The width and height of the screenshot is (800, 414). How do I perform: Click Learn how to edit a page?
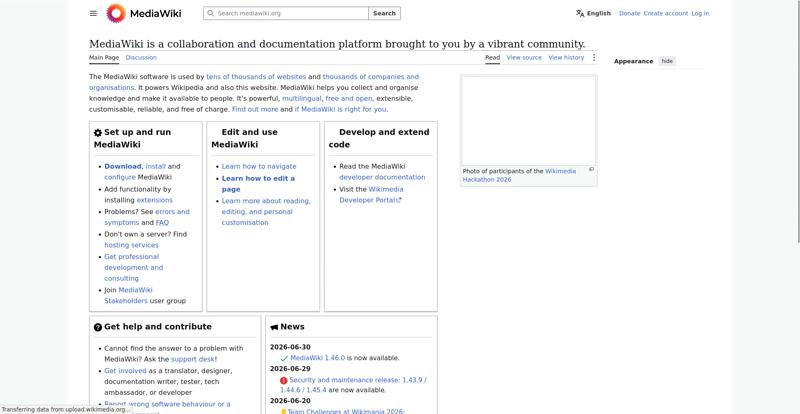[258, 184]
